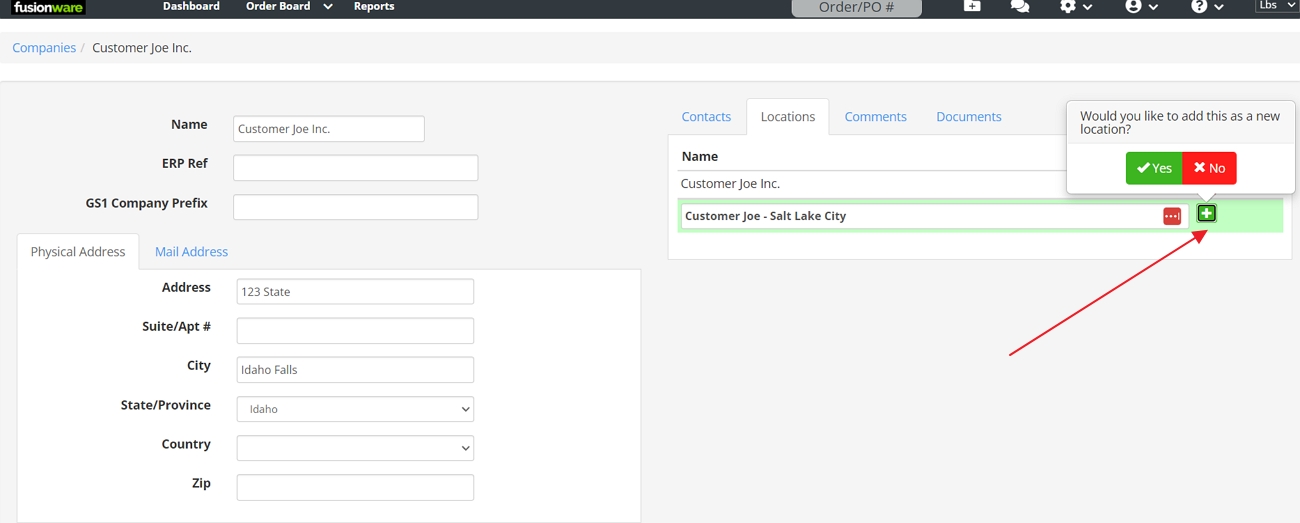Open the help question-mark menu
The width and height of the screenshot is (1300, 523).
click(x=1207, y=7)
